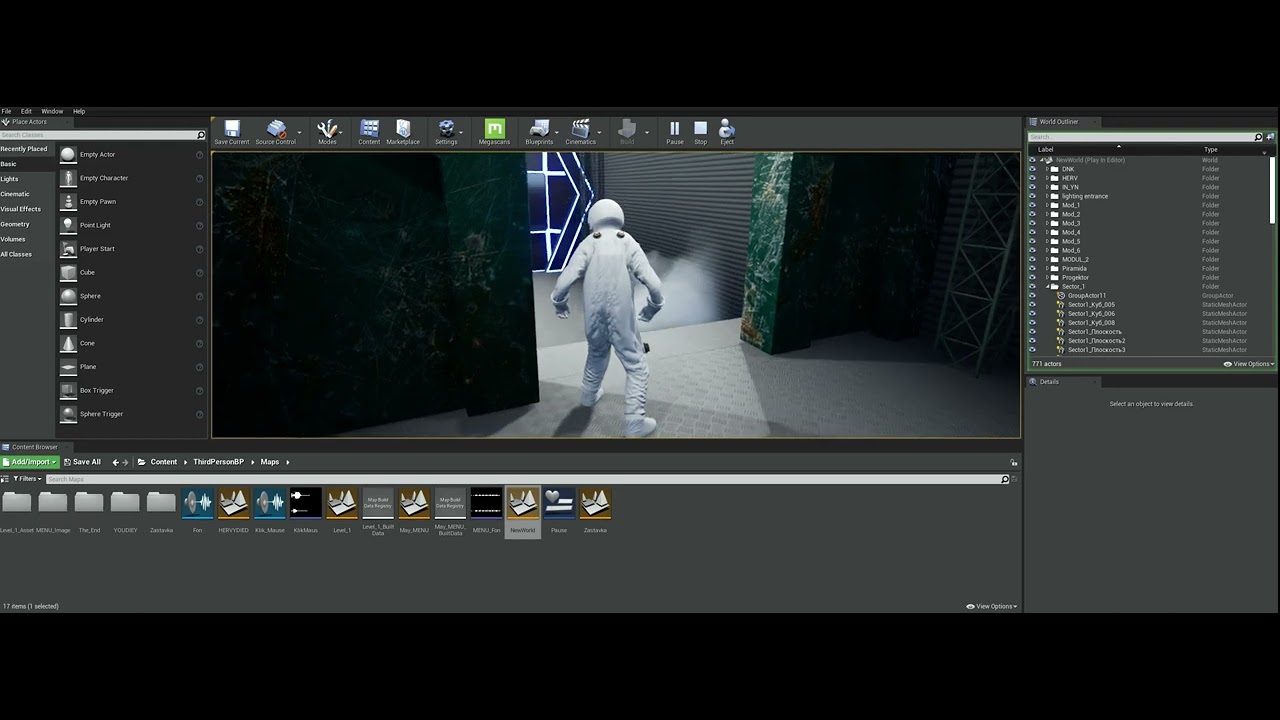The width and height of the screenshot is (1280, 720).
Task: Expand the Mod_2 folder in outliner
Action: click(1047, 214)
